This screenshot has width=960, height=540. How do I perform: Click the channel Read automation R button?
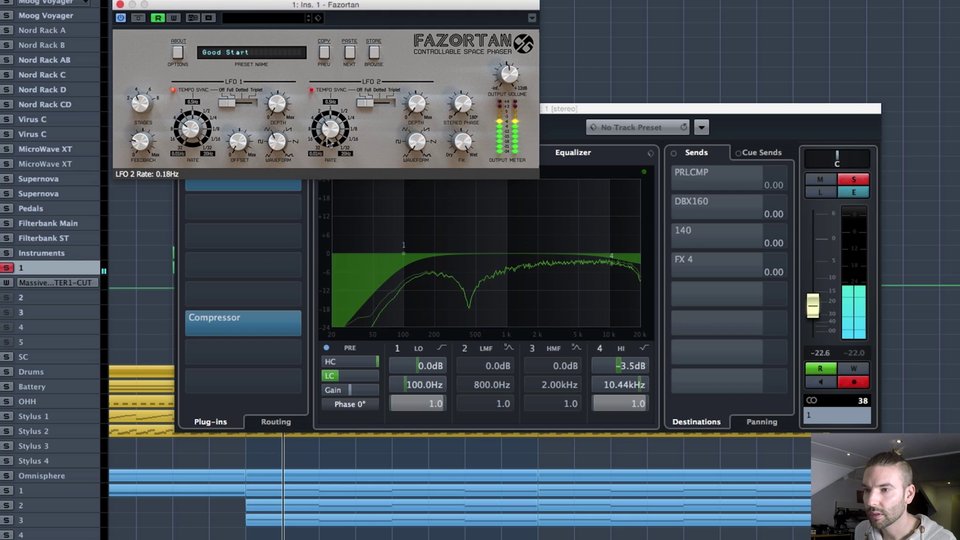click(820, 368)
